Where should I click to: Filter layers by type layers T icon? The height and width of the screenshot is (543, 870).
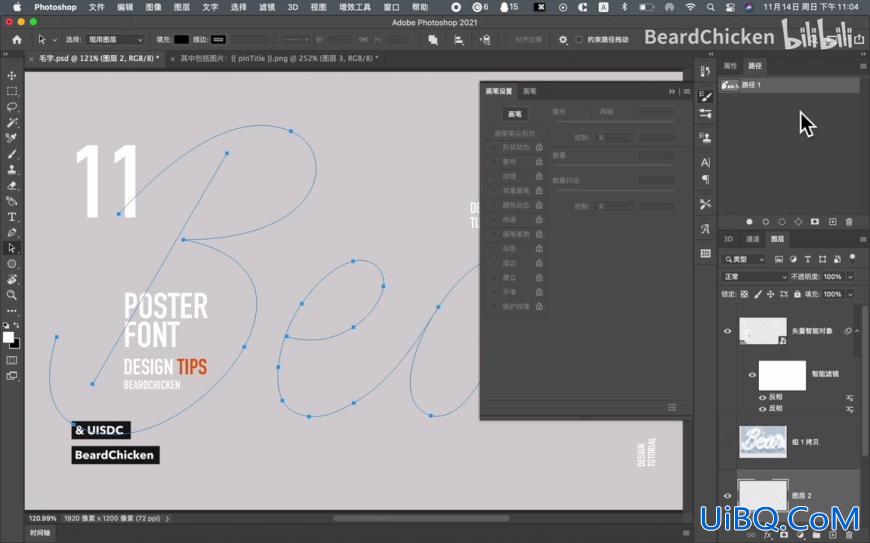tap(808, 259)
